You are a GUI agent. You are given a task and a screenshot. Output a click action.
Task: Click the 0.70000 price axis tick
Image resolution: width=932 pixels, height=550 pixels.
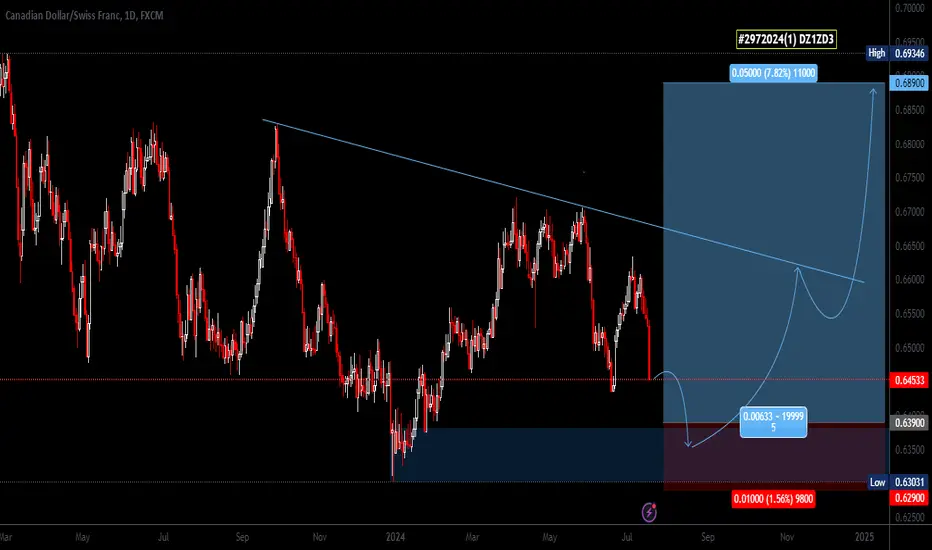point(910,8)
